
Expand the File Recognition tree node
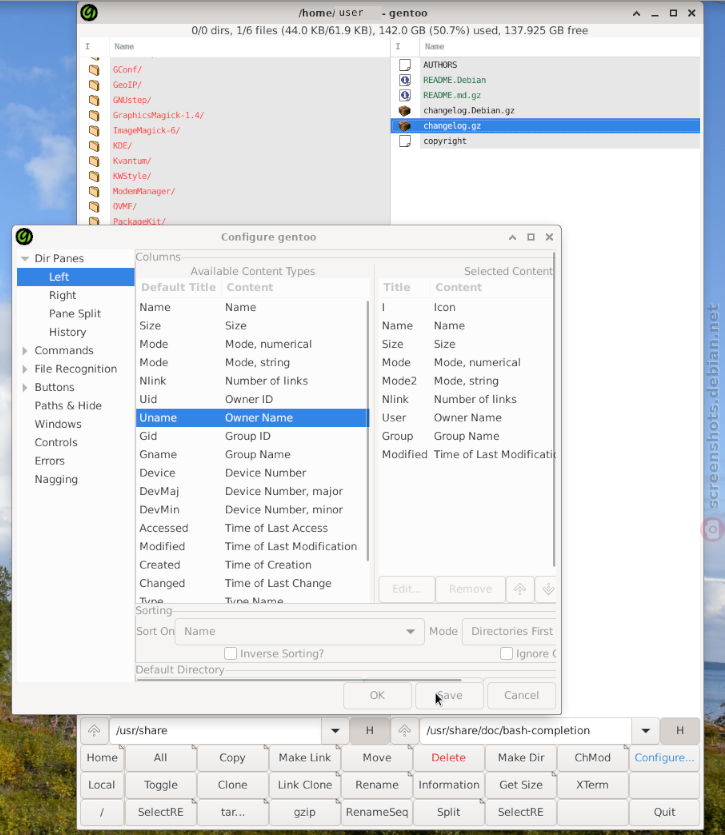pyautogui.click(x=25, y=369)
